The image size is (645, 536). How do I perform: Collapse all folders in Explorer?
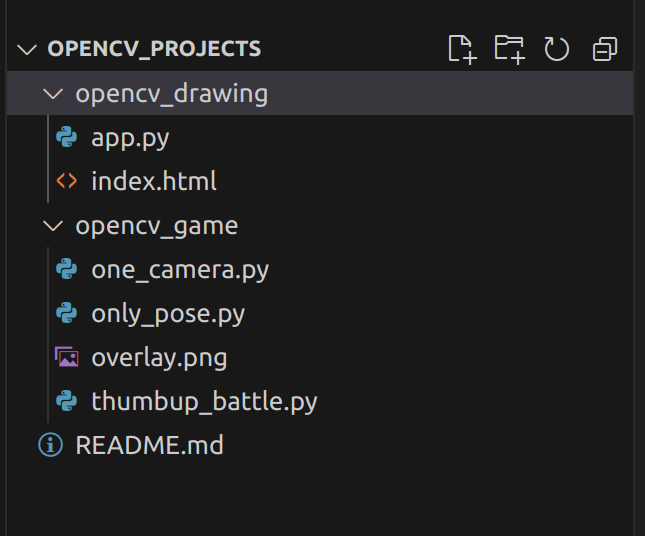click(605, 49)
